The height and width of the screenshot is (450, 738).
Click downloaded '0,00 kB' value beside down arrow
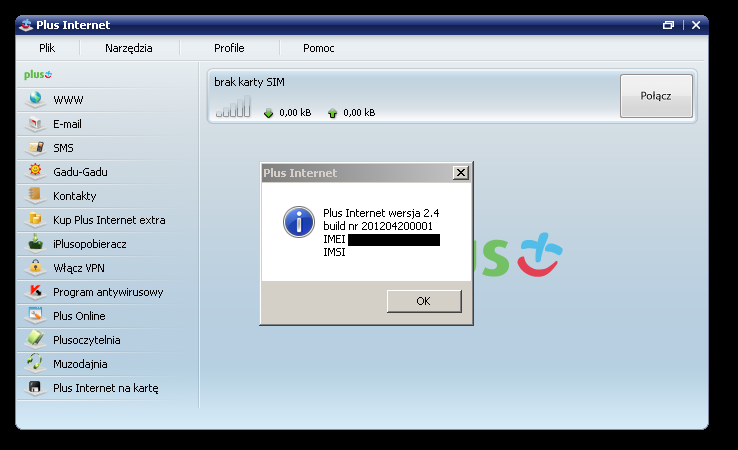(295, 113)
